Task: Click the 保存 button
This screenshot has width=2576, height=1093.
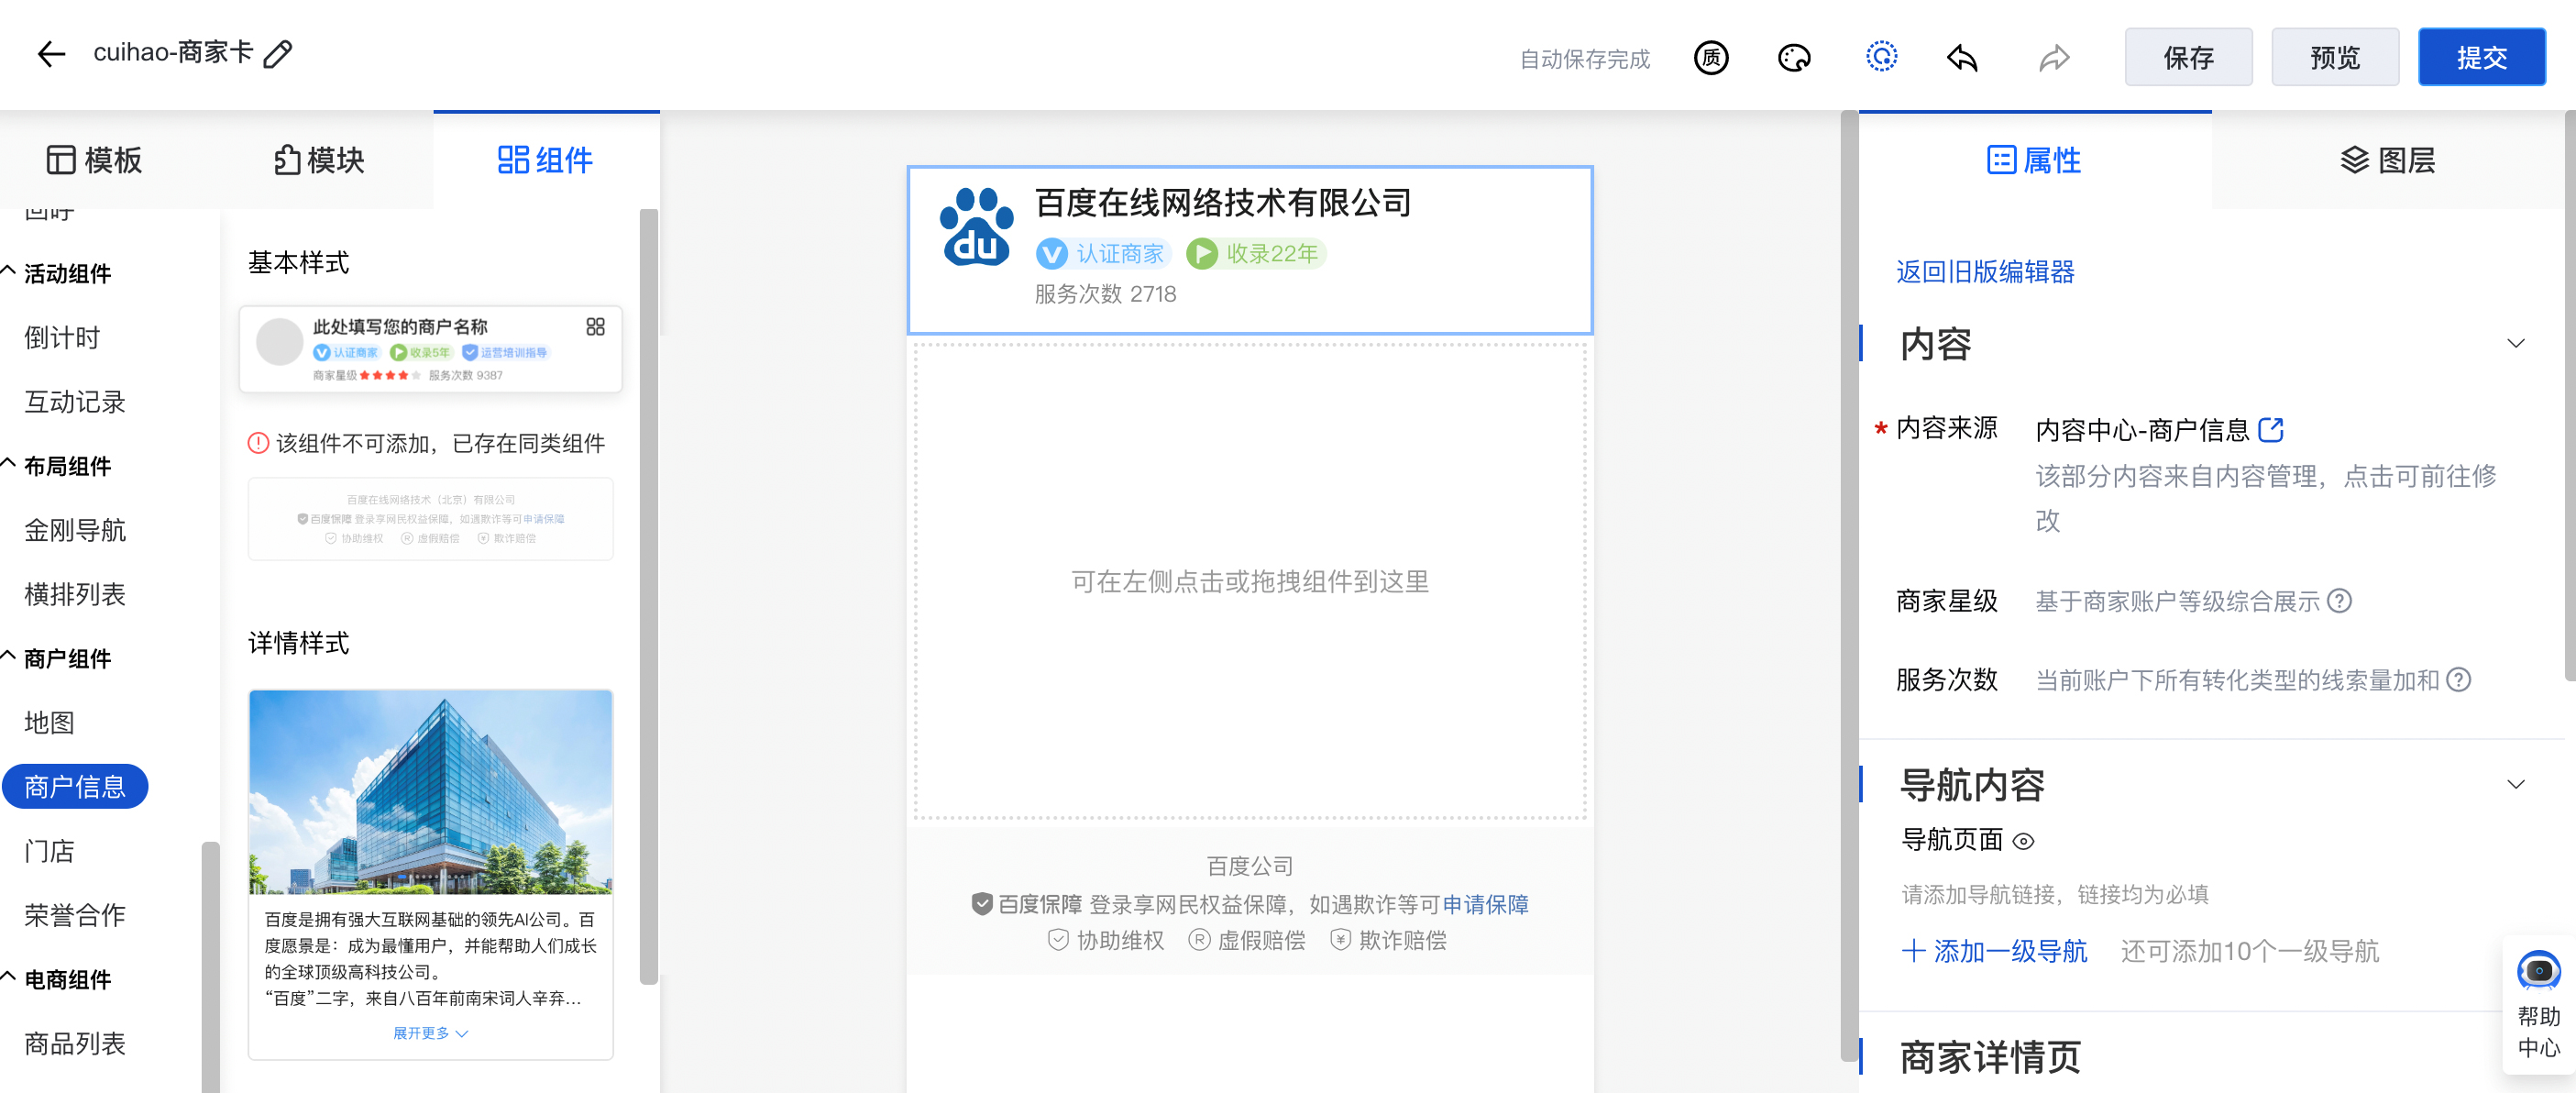Action: [2188, 57]
